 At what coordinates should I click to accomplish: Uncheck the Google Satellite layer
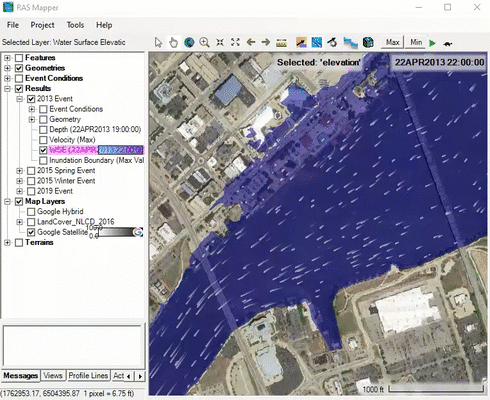point(31,232)
